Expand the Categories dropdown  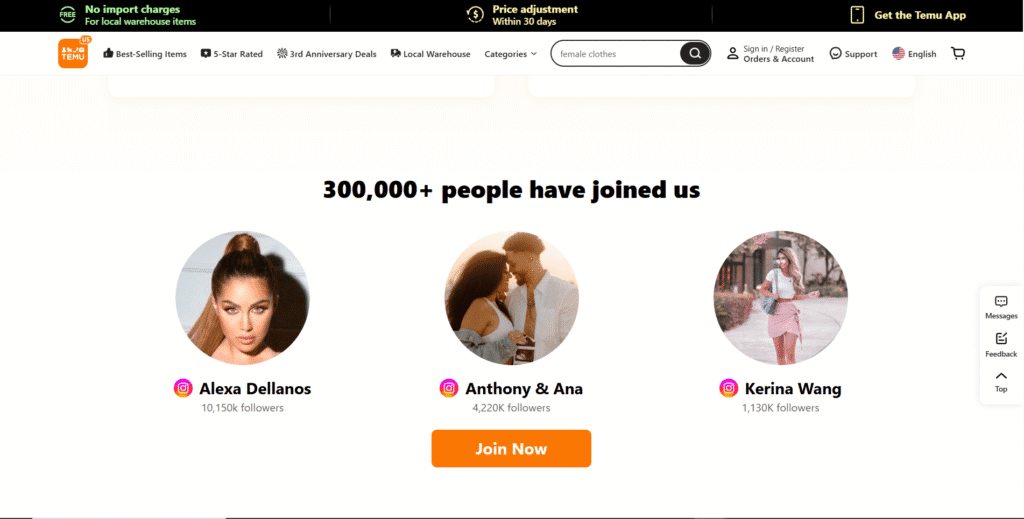coord(510,54)
